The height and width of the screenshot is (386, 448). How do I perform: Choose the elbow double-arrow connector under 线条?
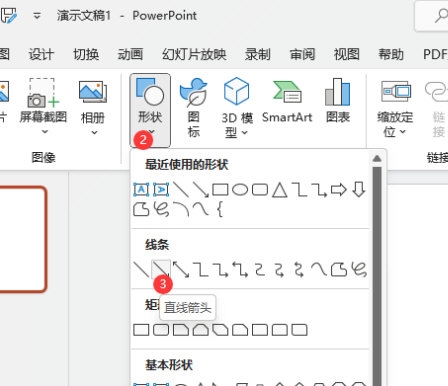click(240, 270)
